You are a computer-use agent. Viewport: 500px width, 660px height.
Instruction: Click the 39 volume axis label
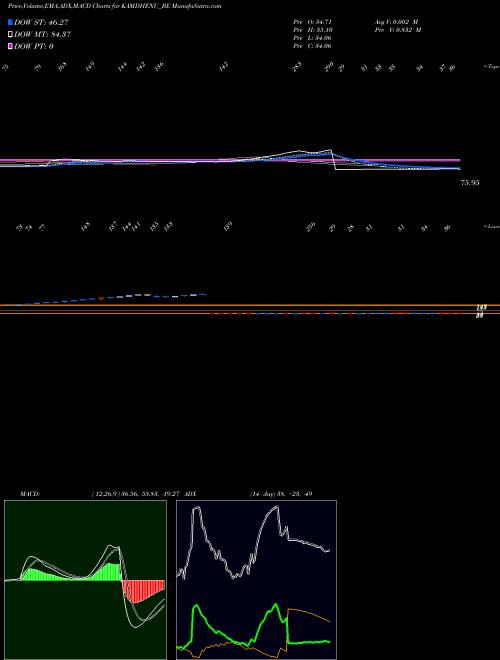pos(479,315)
